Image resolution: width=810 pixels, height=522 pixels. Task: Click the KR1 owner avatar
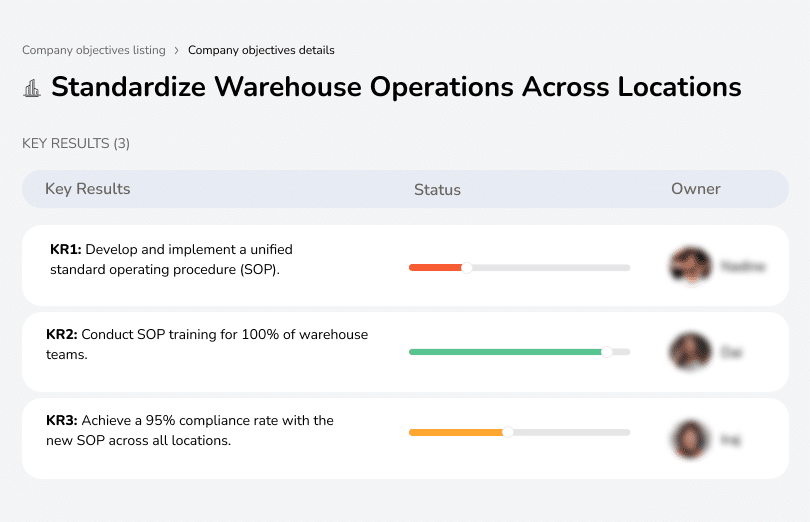(691, 266)
